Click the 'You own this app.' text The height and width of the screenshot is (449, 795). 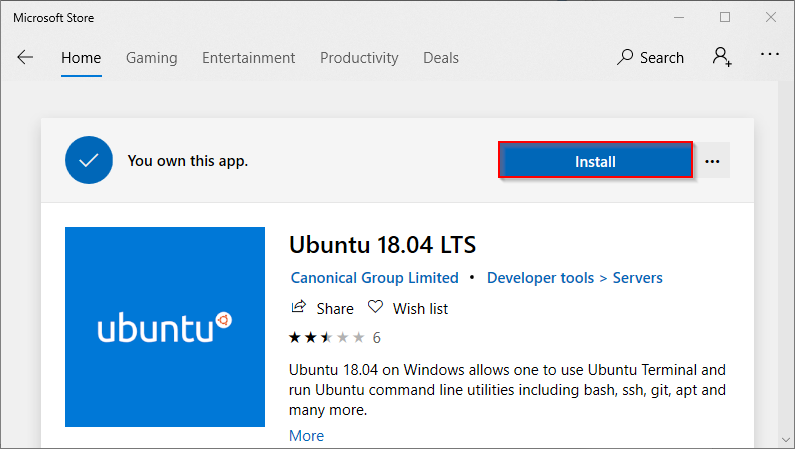(x=188, y=161)
